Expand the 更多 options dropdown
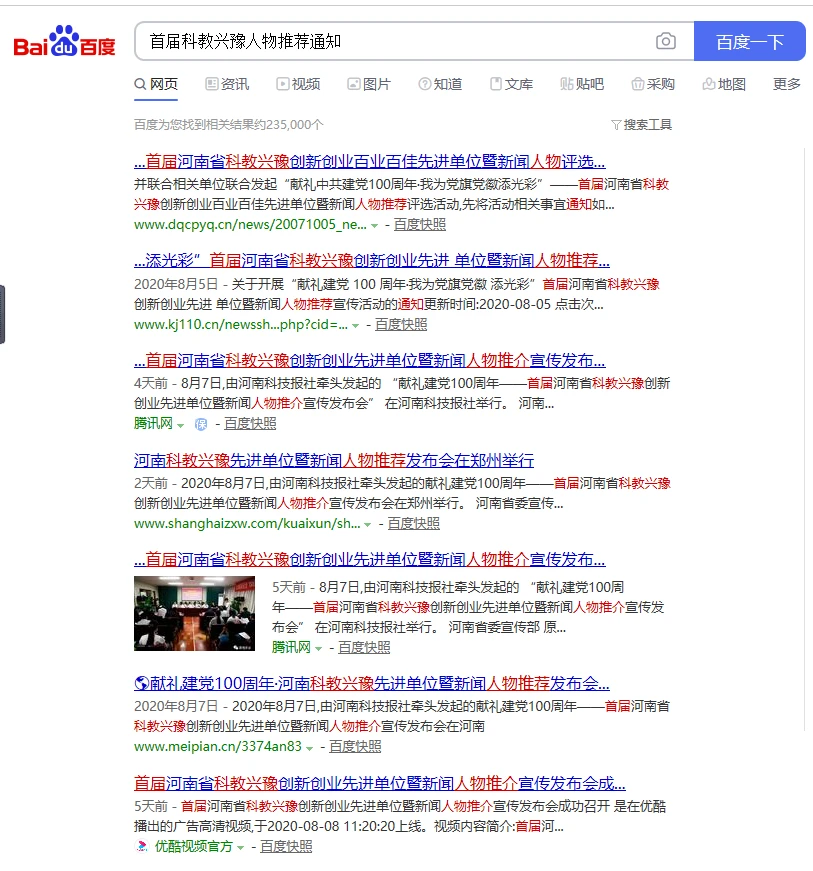The height and width of the screenshot is (871, 813). click(786, 84)
